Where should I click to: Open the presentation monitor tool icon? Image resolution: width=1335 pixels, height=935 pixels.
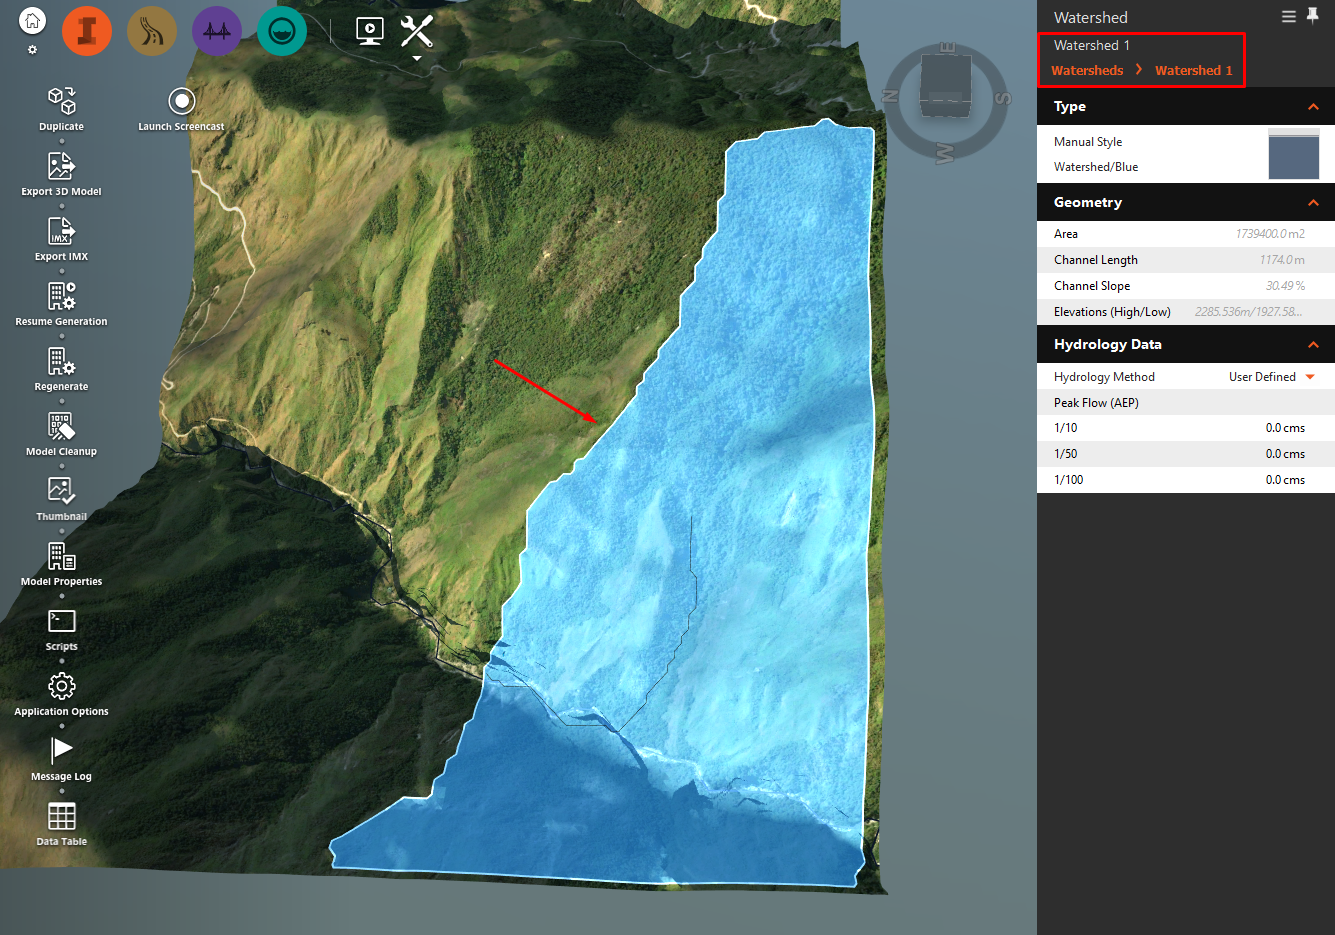370,31
